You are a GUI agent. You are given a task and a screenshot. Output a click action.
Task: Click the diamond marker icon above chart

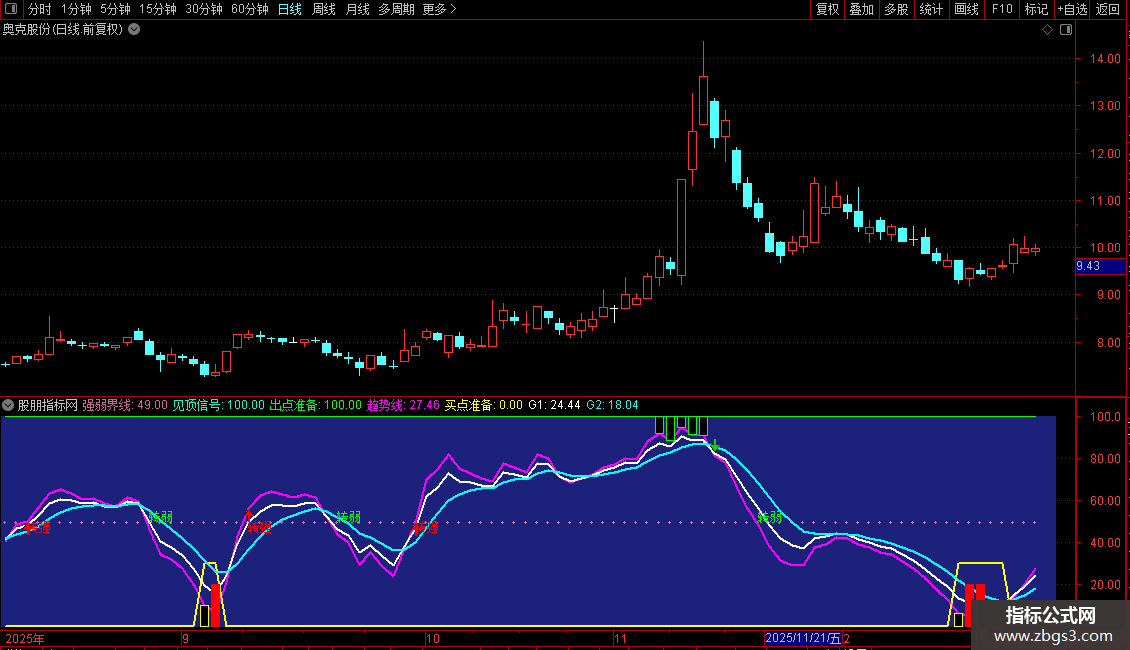coord(1047,30)
